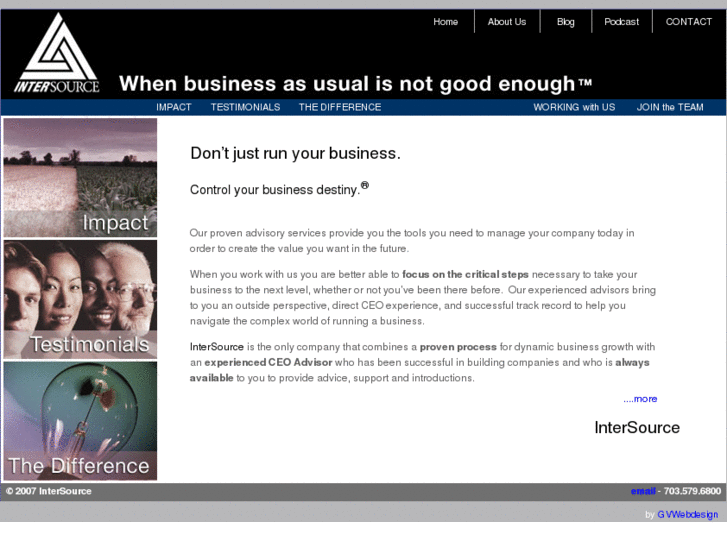Viewport: 727px width, 545px height.
Task: Click the InterSource triangle logo
Action: 57,53
